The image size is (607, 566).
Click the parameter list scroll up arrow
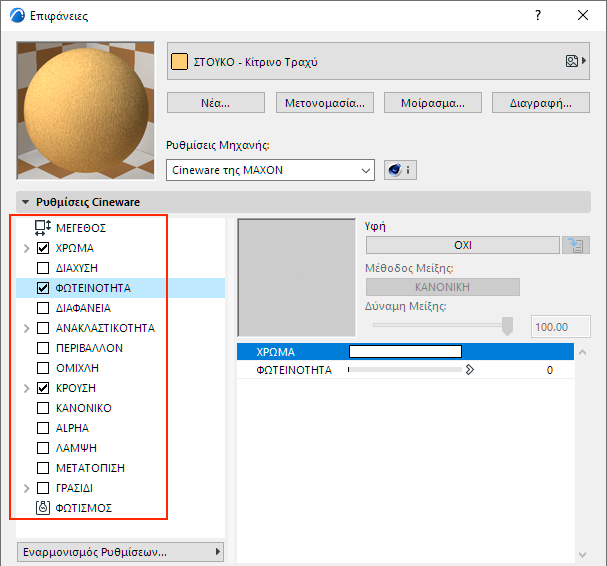tap(582, 352)
